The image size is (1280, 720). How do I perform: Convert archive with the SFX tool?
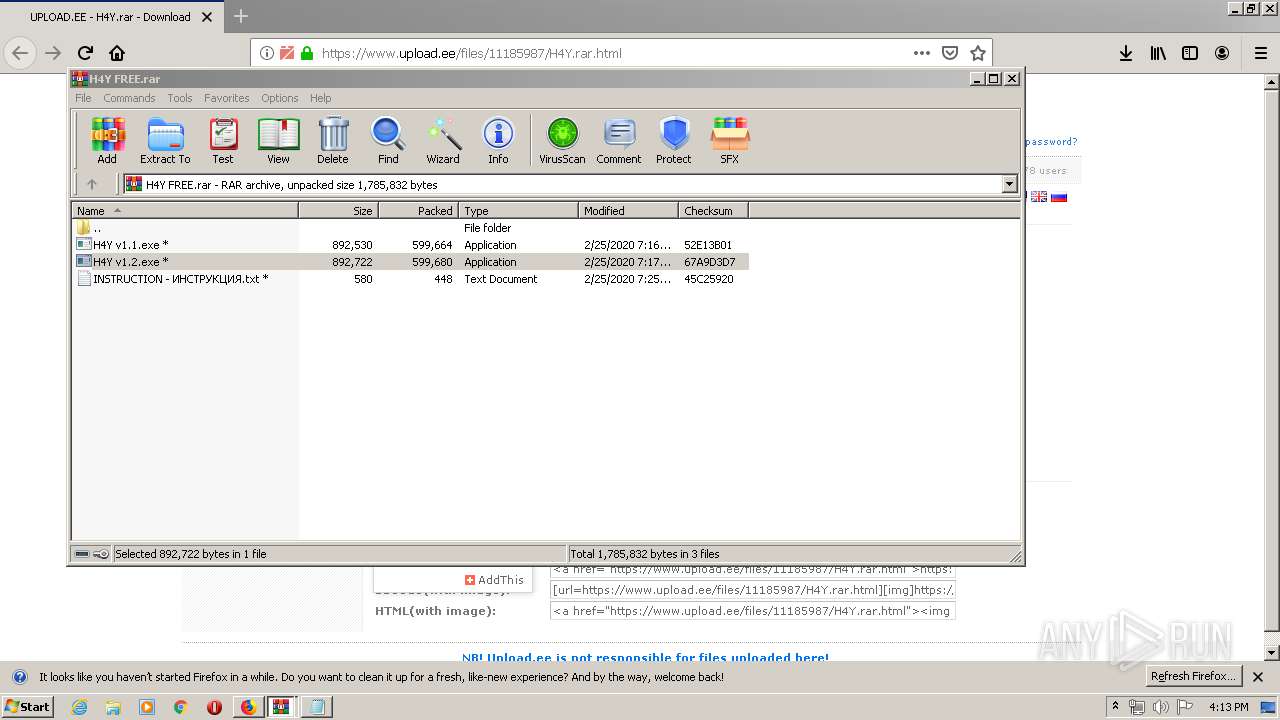[730, 140]
